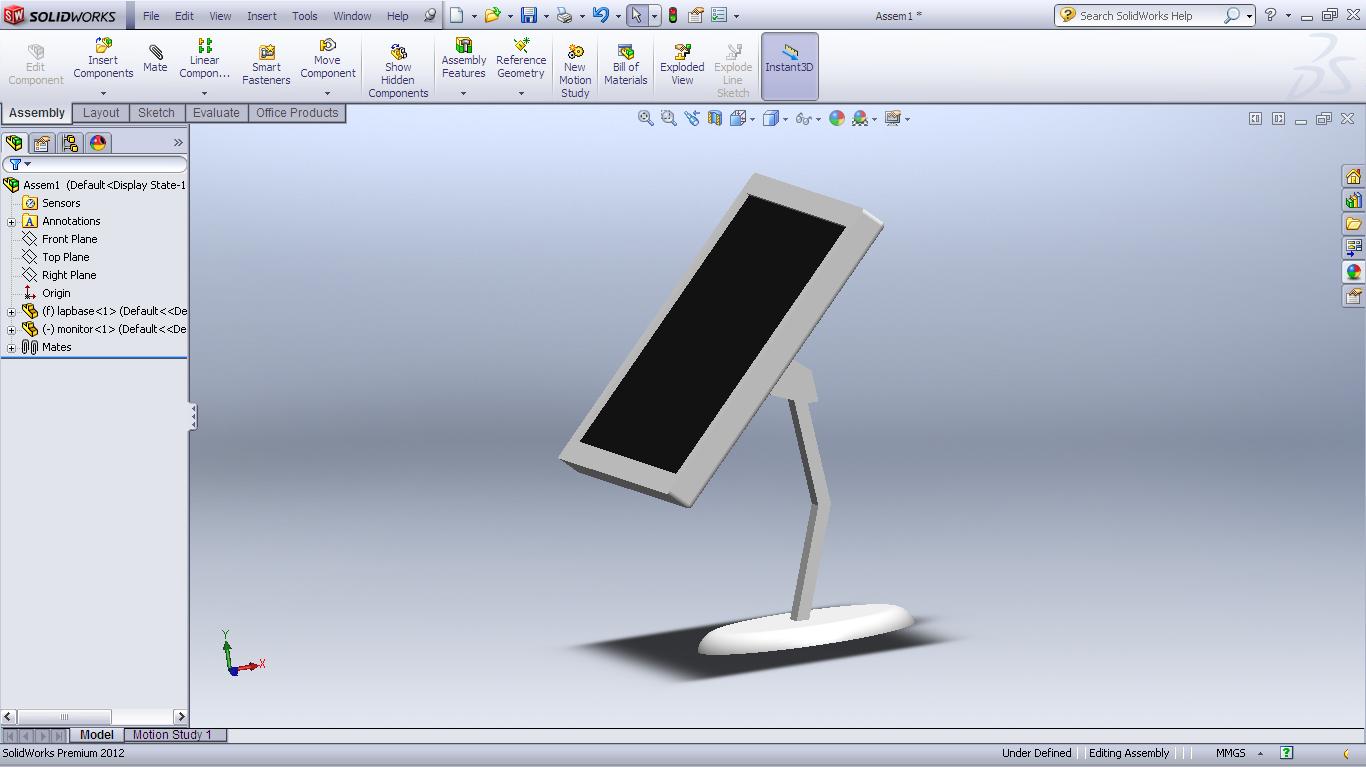Toggle the Instant3D button
This screenshot has width=1366, height=768.
tap(789, 66)
